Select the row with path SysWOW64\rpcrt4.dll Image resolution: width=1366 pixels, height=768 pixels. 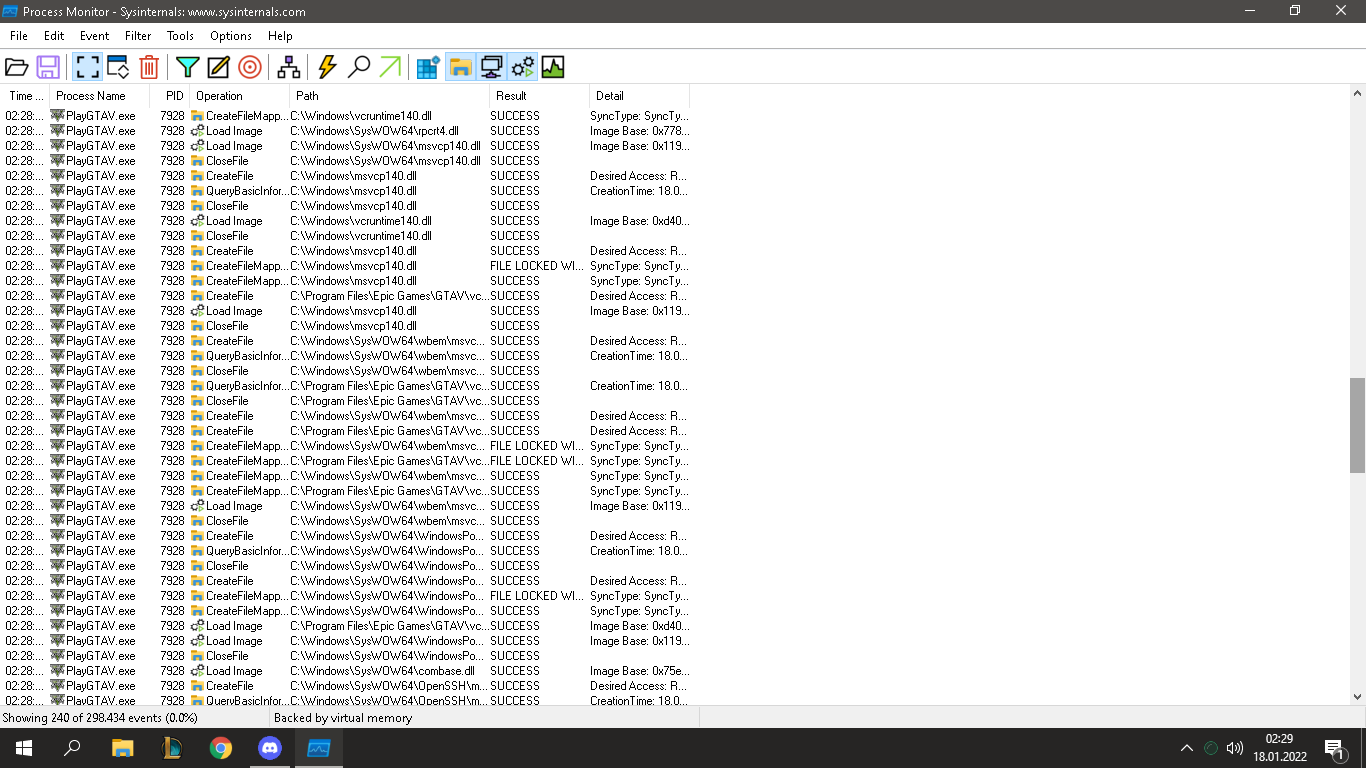(x=345, y=131)
